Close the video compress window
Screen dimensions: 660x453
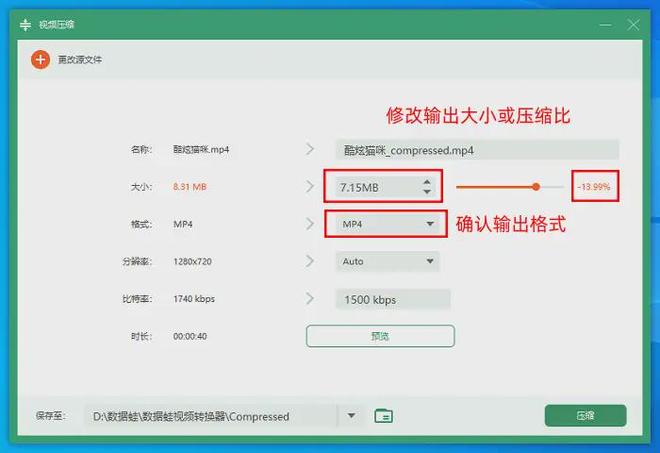[633, 25]
